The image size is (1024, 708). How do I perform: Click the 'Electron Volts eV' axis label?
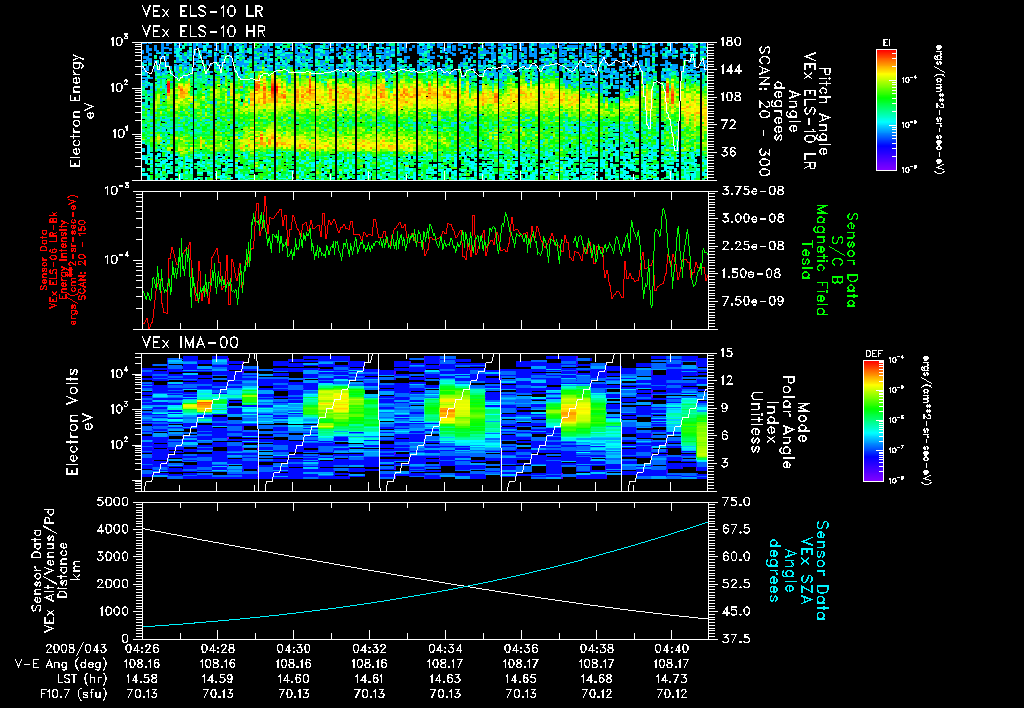pos(79,422)
